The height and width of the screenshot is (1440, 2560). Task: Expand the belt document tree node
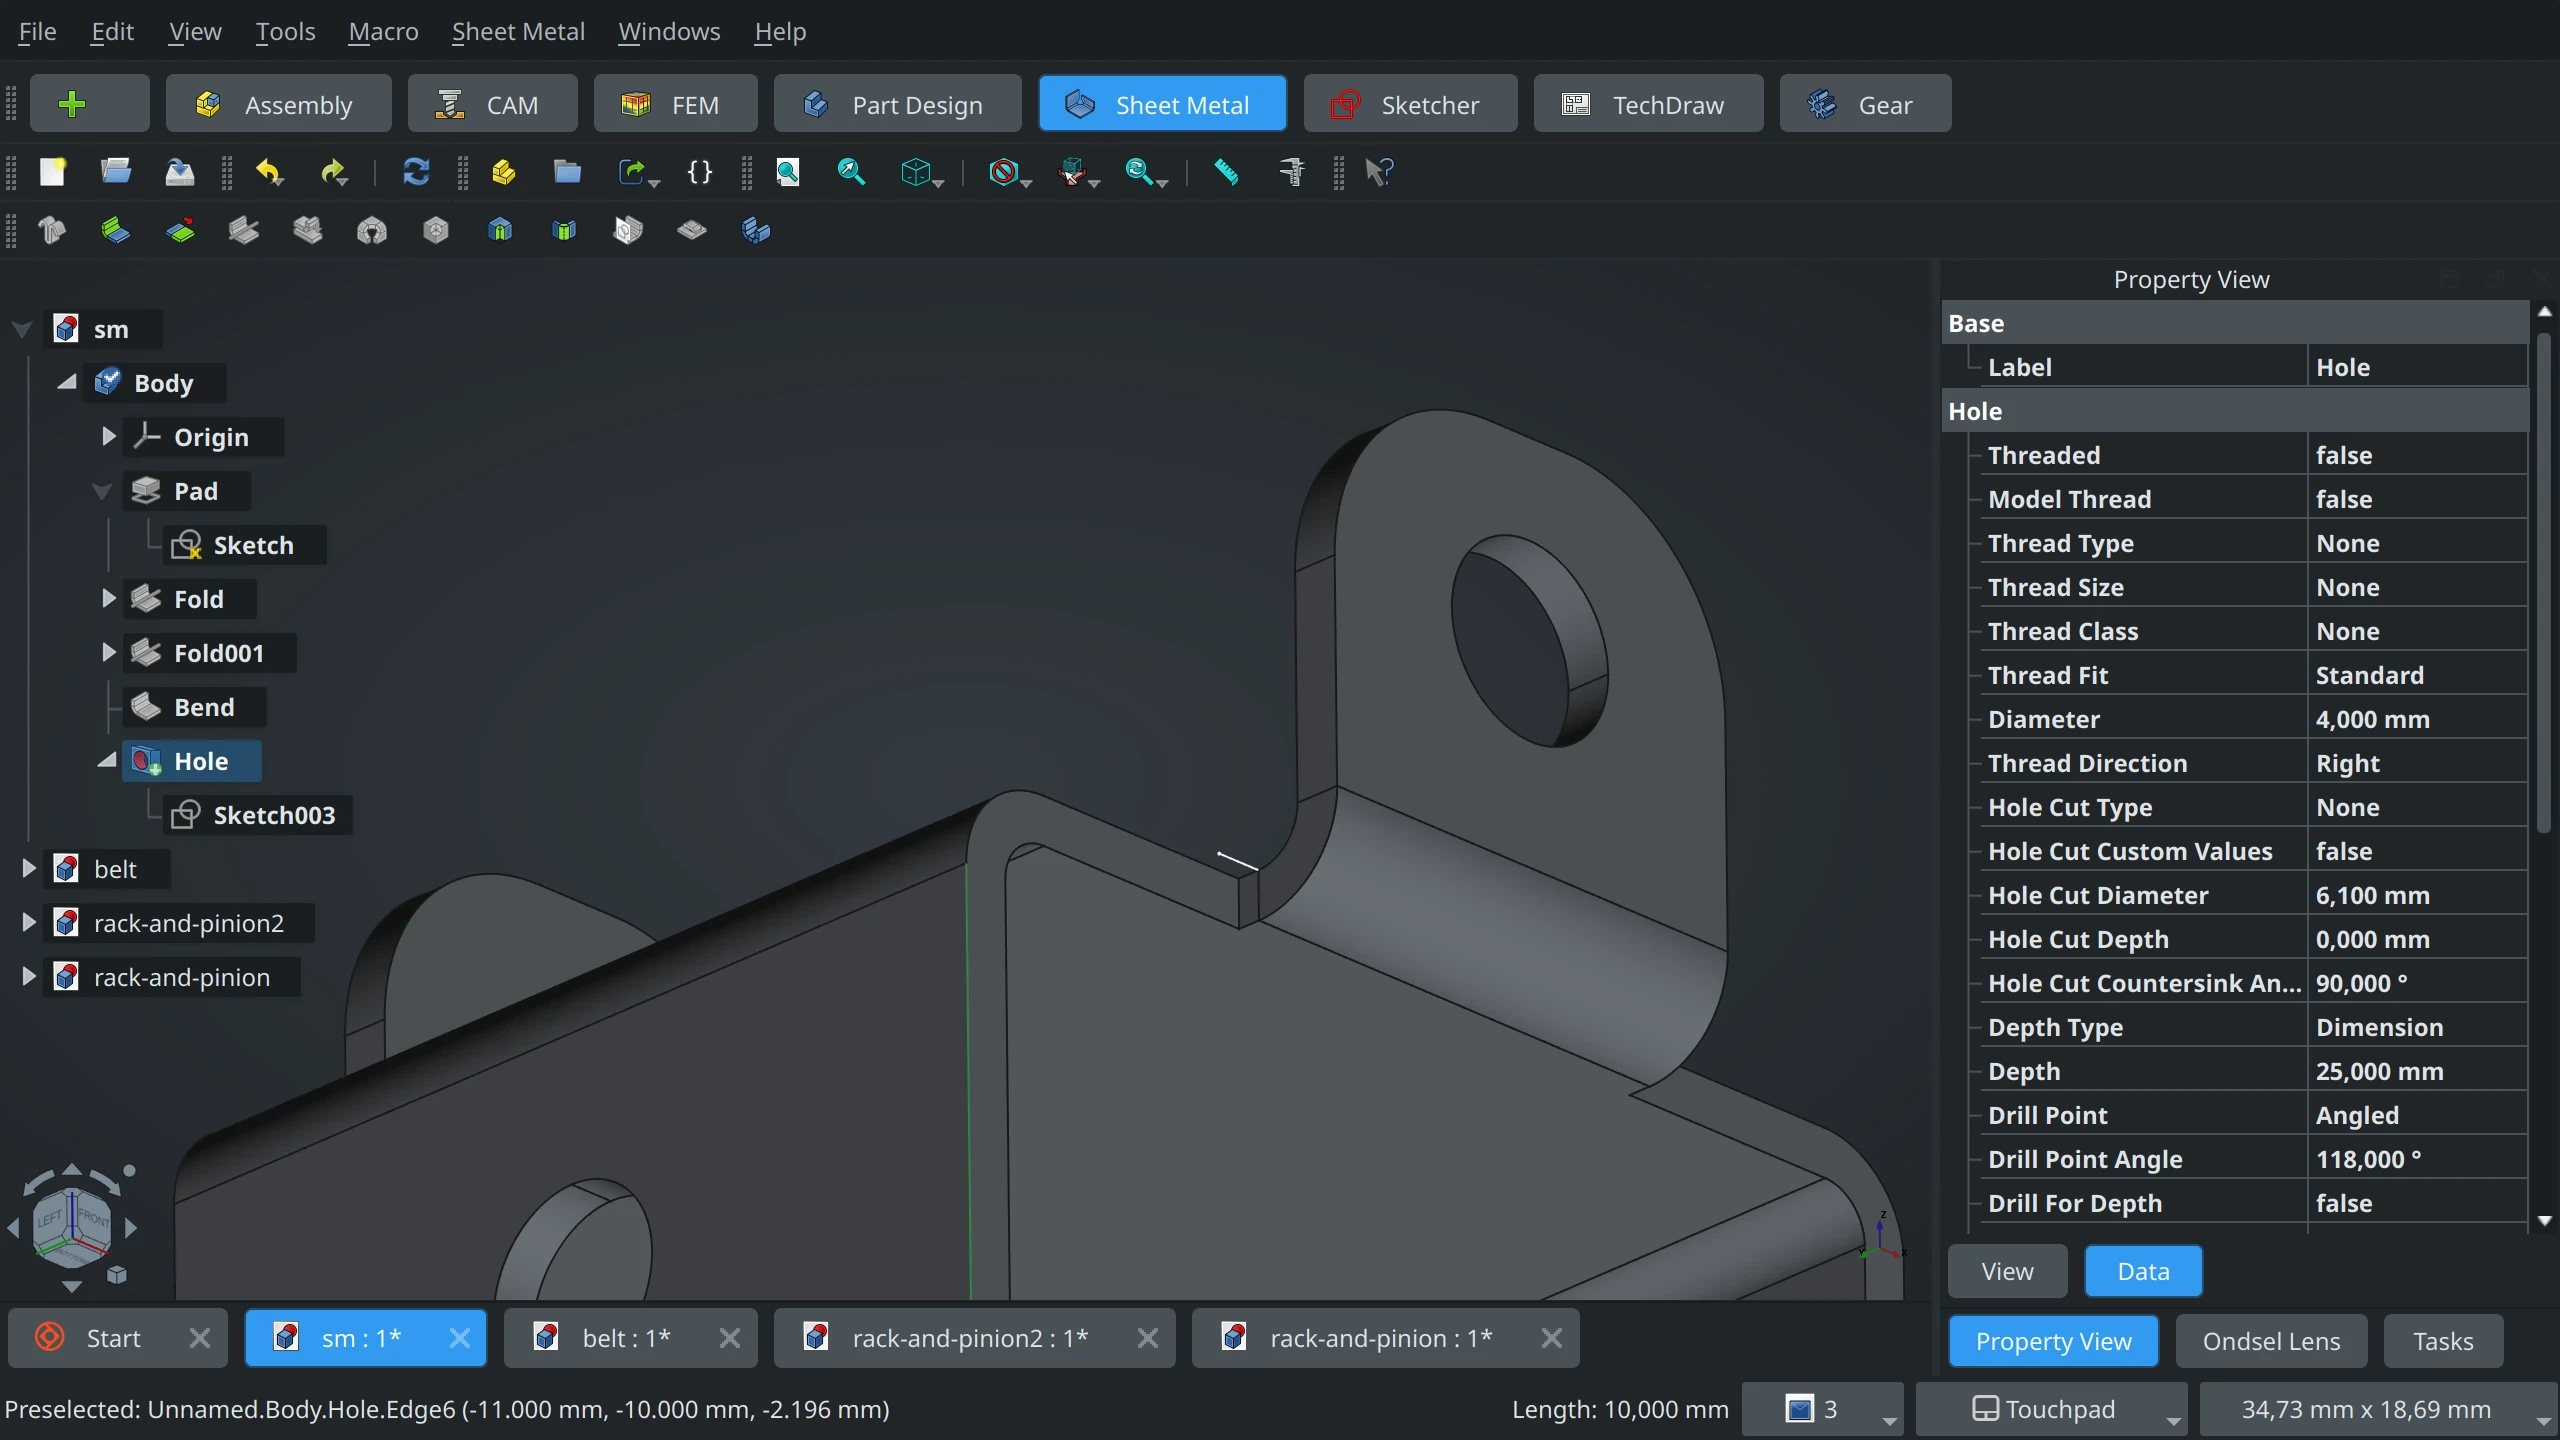click(x=28, y=869)
